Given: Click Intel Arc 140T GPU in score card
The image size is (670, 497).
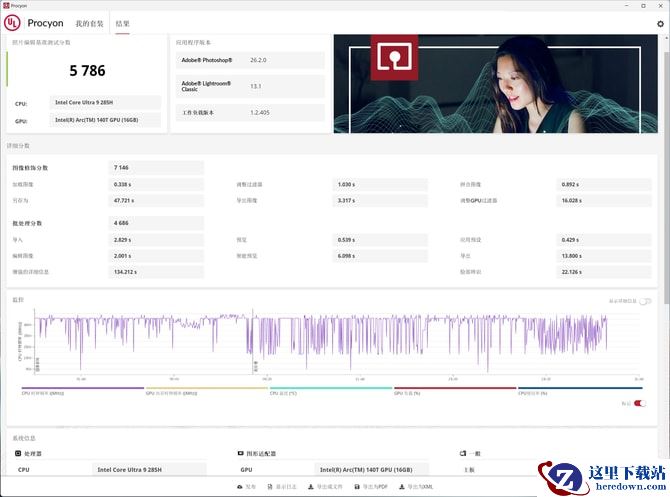Looking at the screenshot, I should point(105,120).
